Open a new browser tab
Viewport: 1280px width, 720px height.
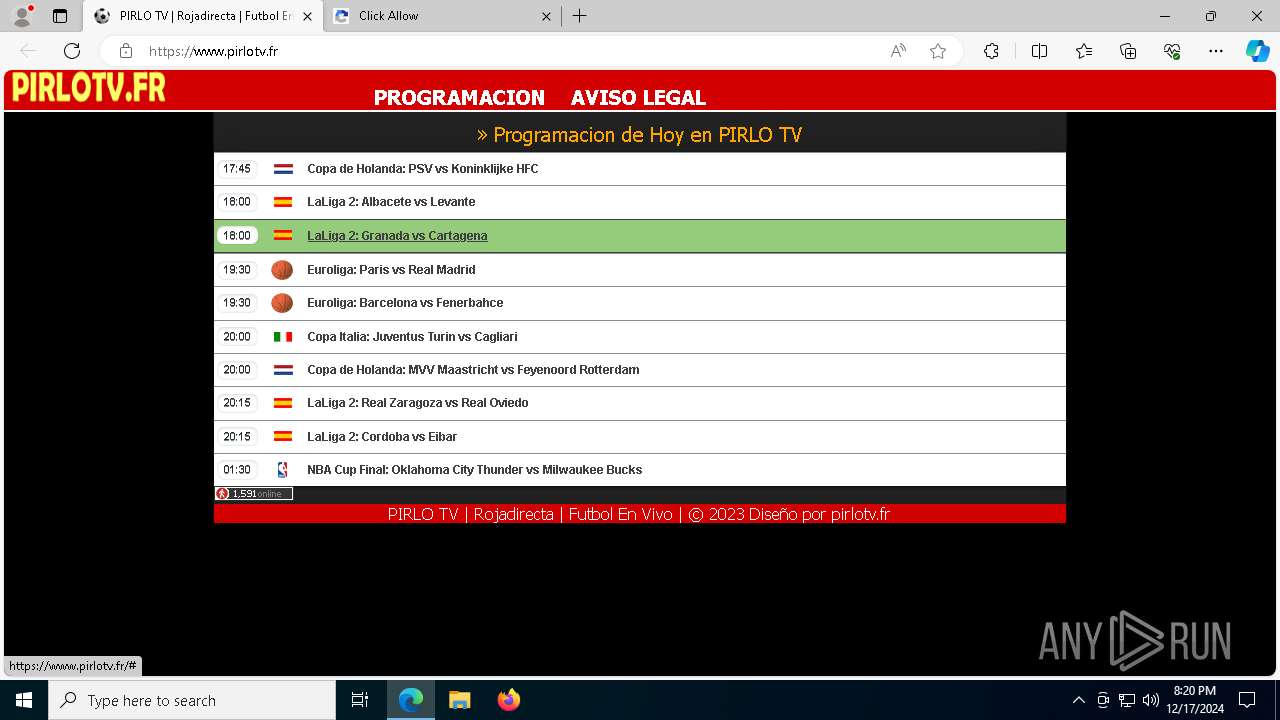click(580, 16)
